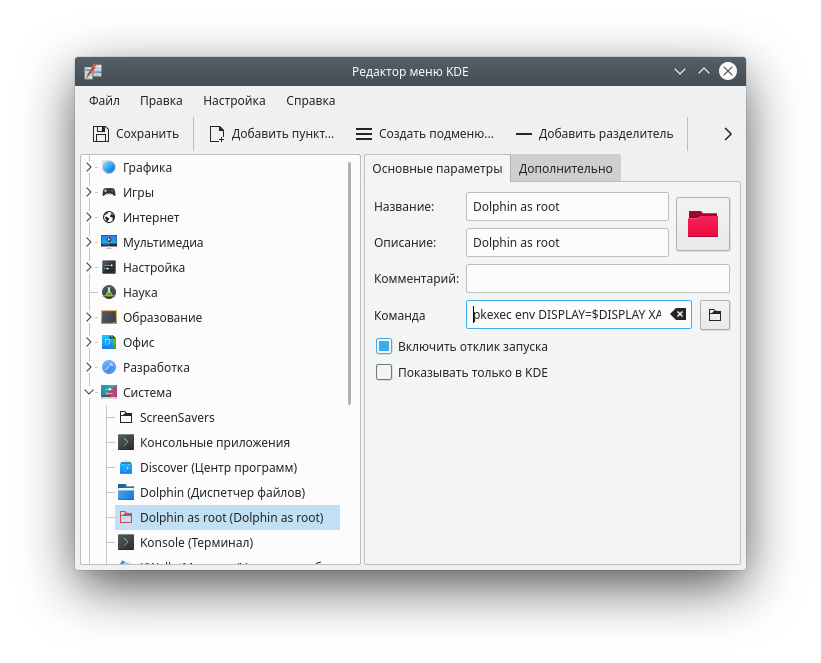Click 'Добавить пункт...' toolbar label
The image size is (821, 663).
(283, 134)
